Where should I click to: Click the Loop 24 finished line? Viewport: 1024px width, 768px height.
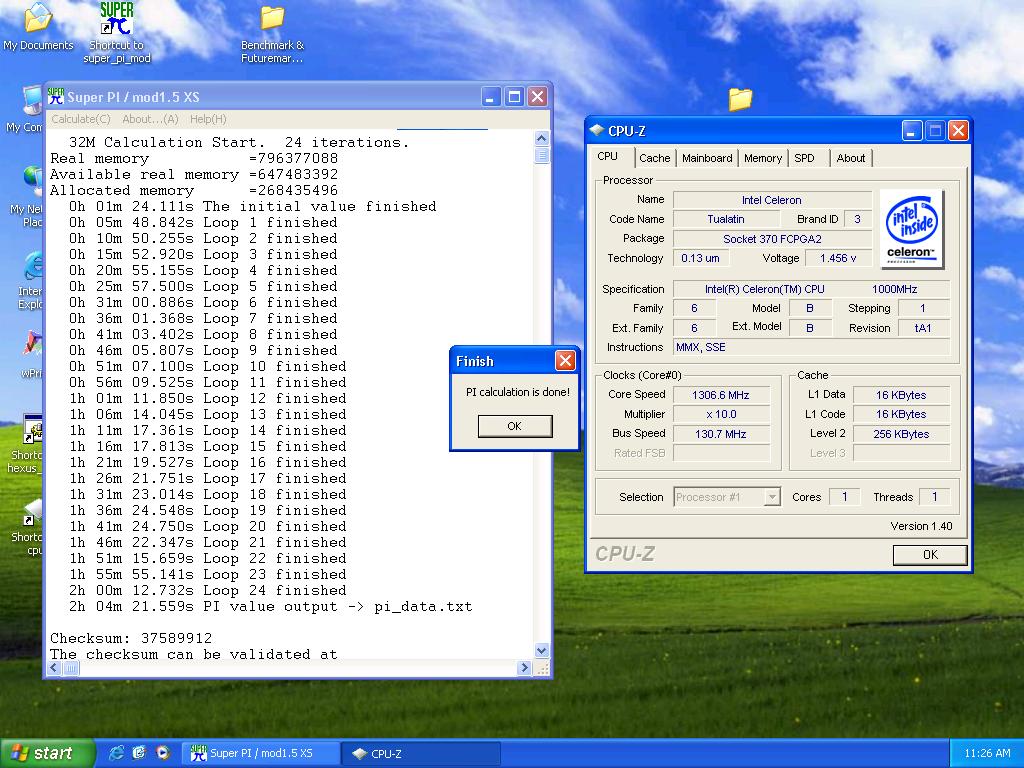coord(208,590)
